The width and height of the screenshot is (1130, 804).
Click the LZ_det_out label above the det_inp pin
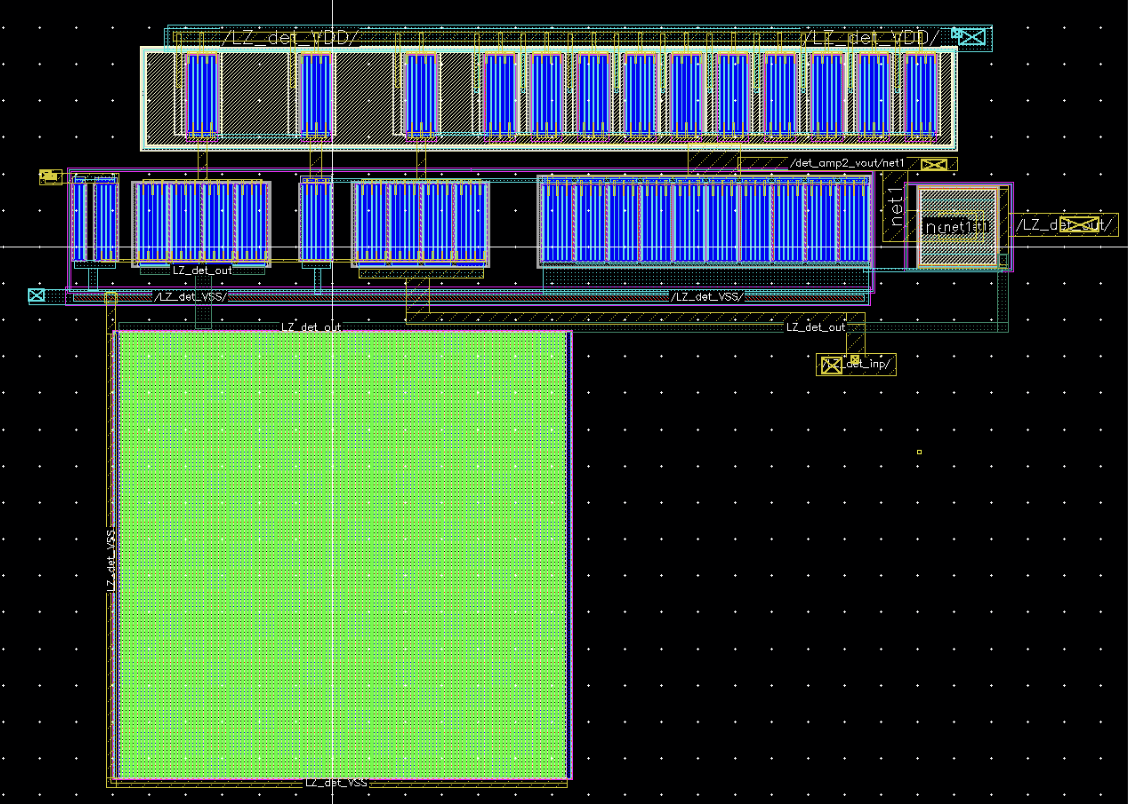(x=815, y=327)
